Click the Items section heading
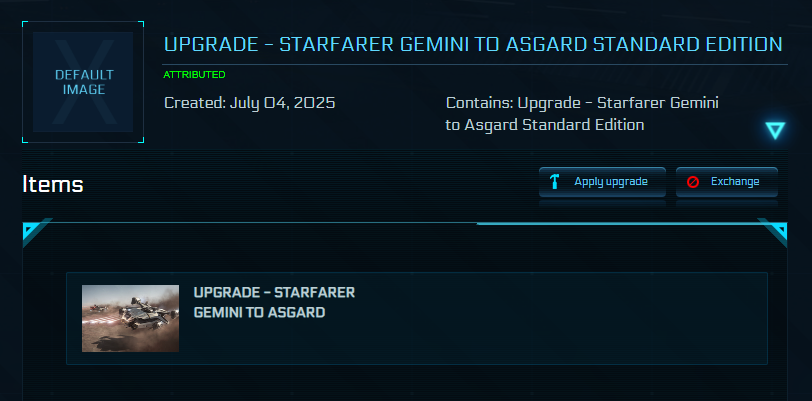 click(x=53, y=184)
